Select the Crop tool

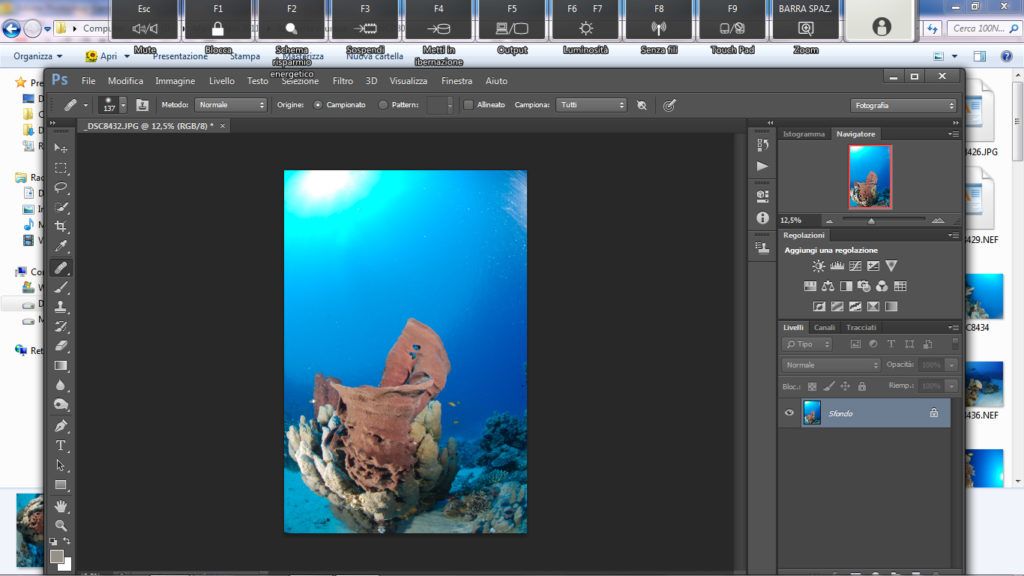[x=61, y=227]
